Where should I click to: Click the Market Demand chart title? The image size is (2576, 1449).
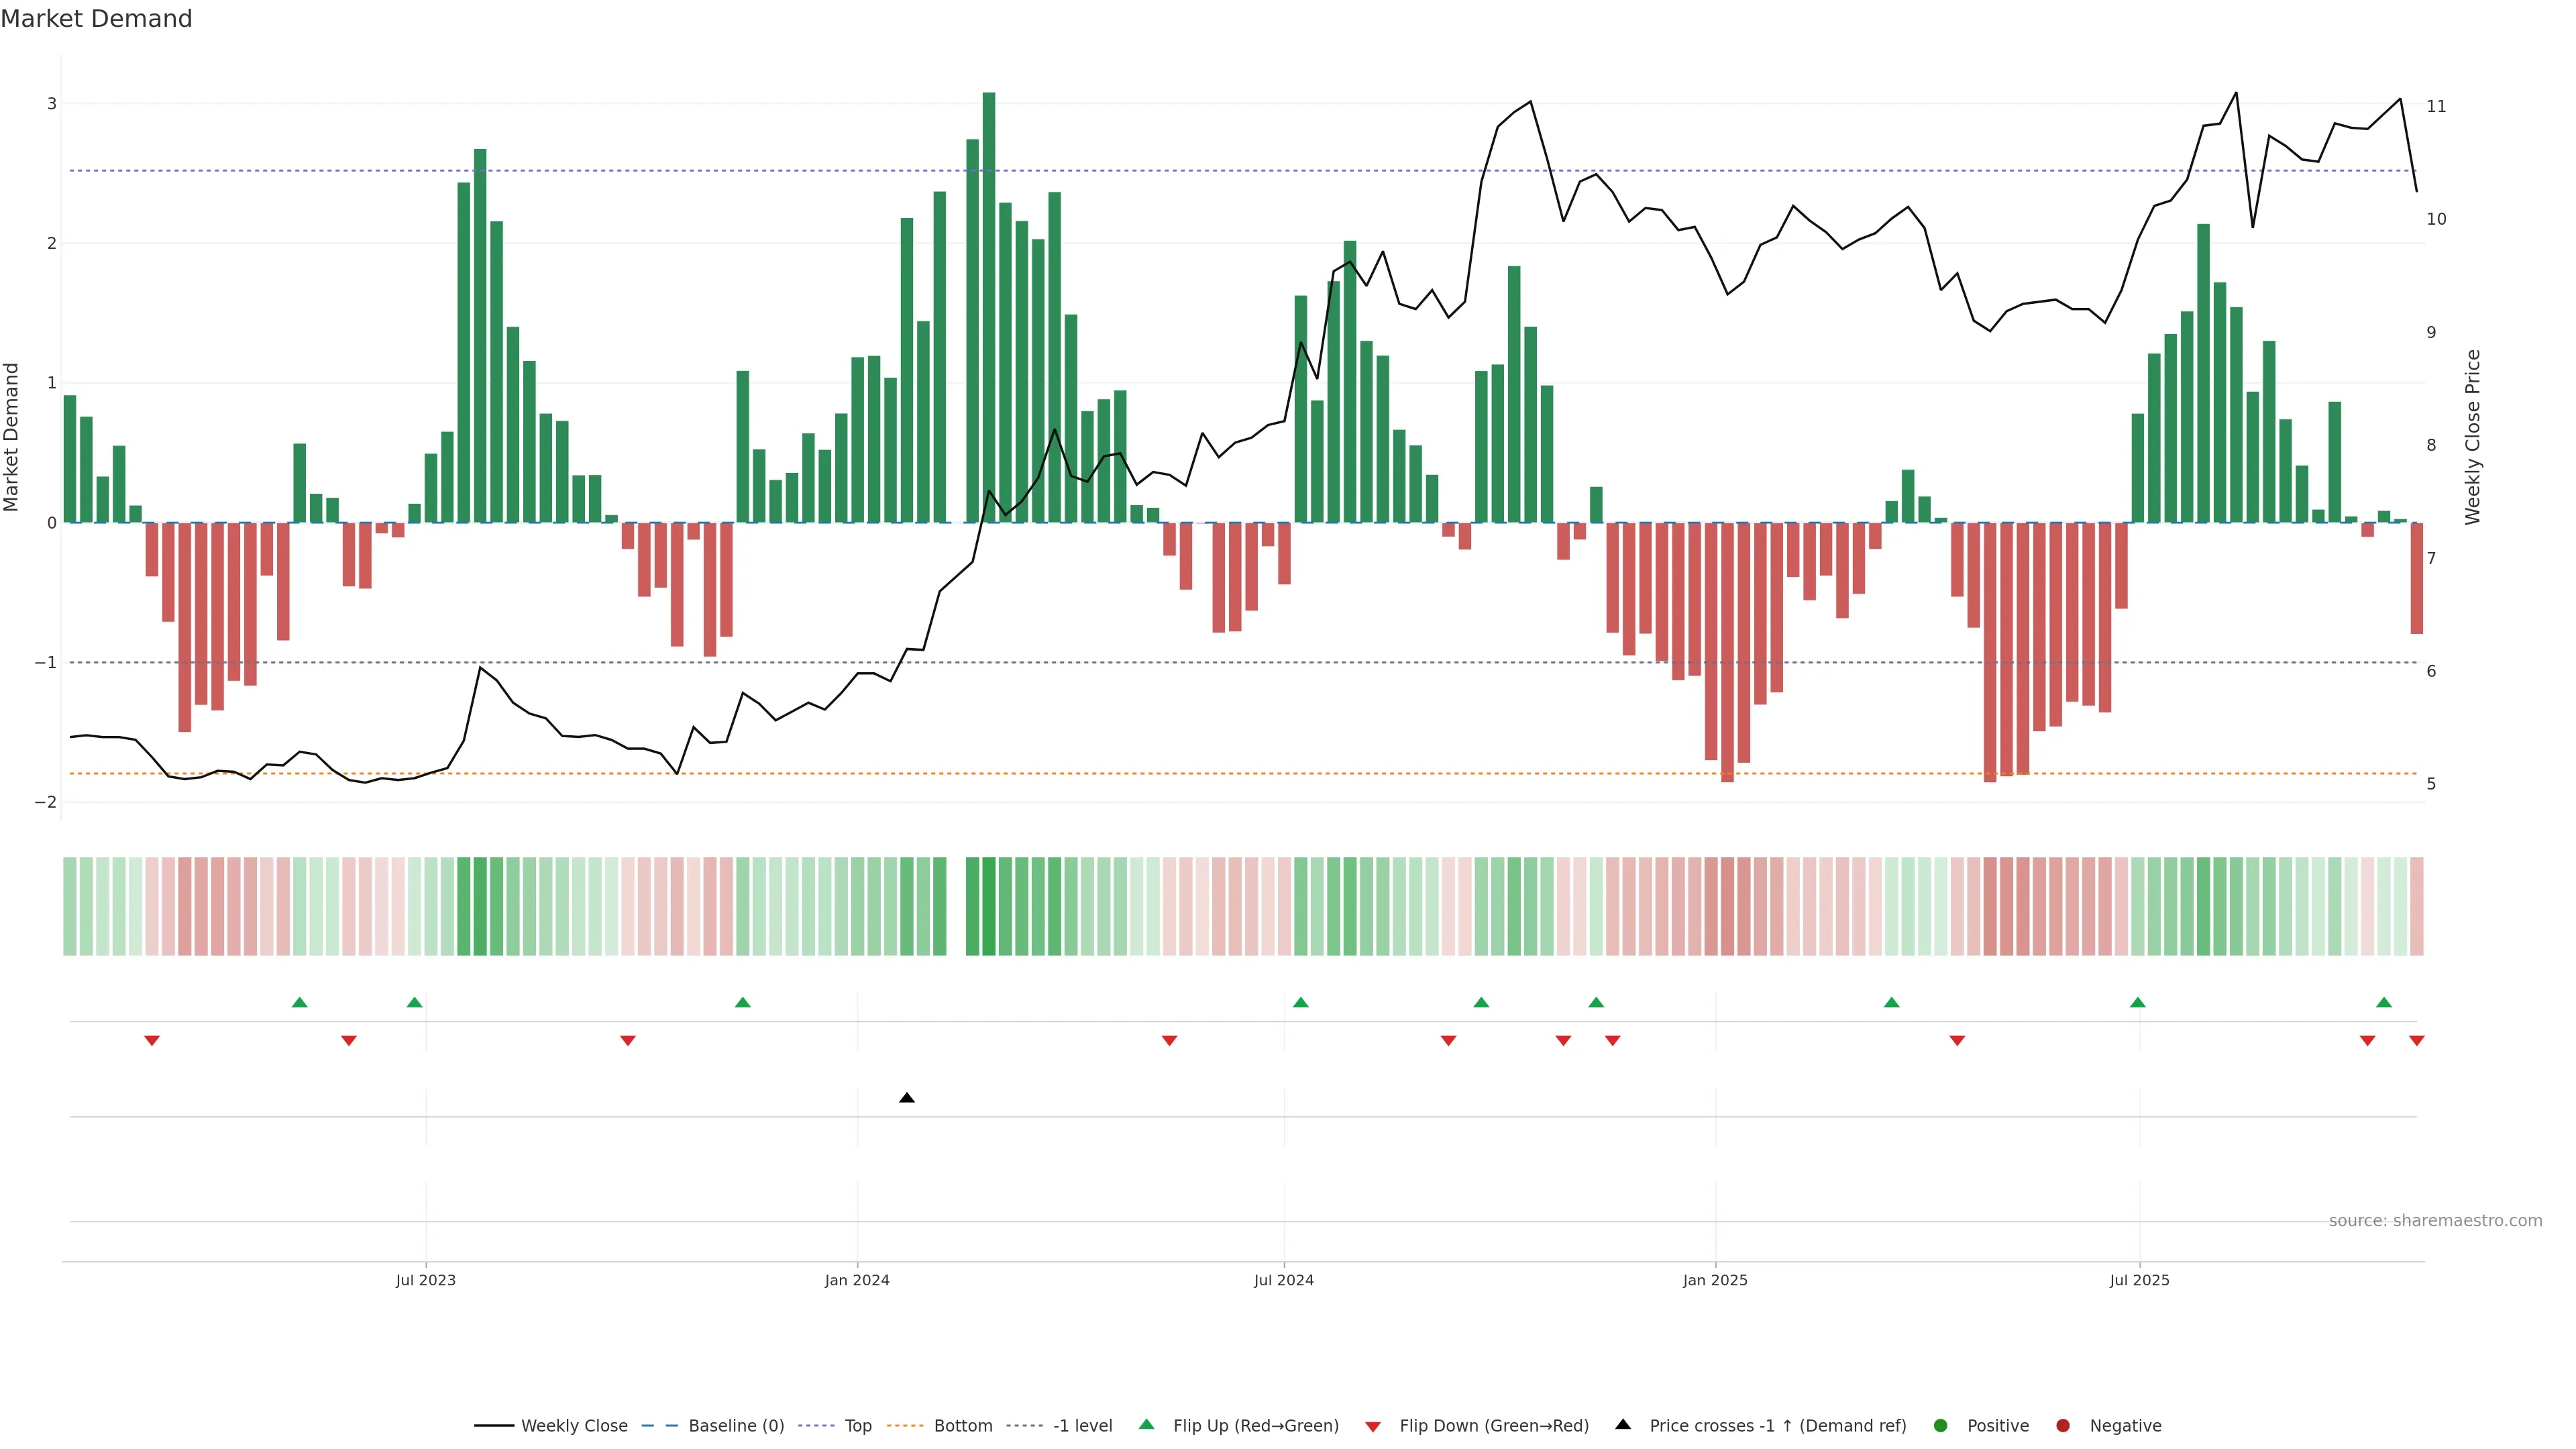pyautogui.click(x=96, y=19)
